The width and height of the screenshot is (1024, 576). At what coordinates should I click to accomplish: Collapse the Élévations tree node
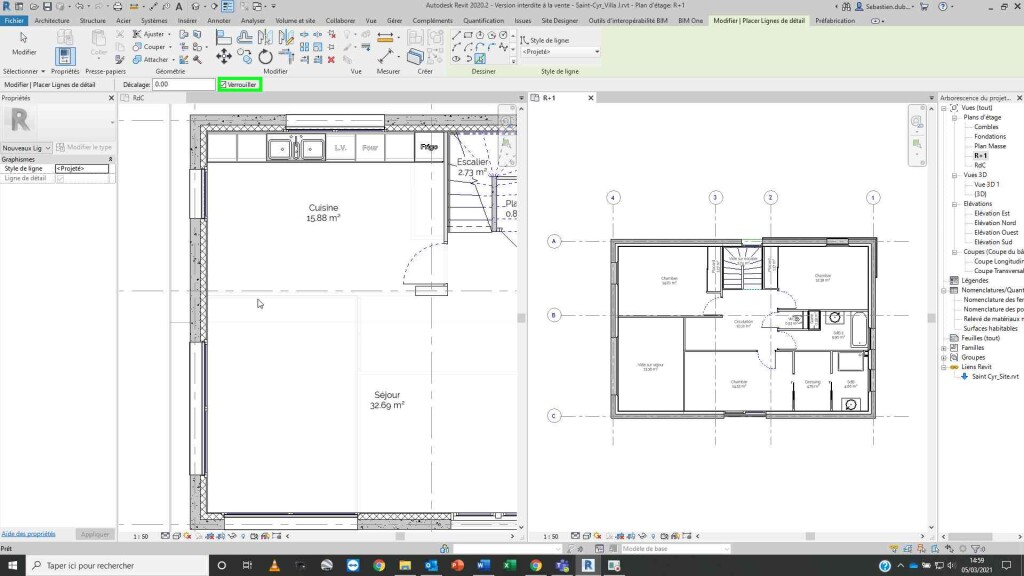point(955,204)
